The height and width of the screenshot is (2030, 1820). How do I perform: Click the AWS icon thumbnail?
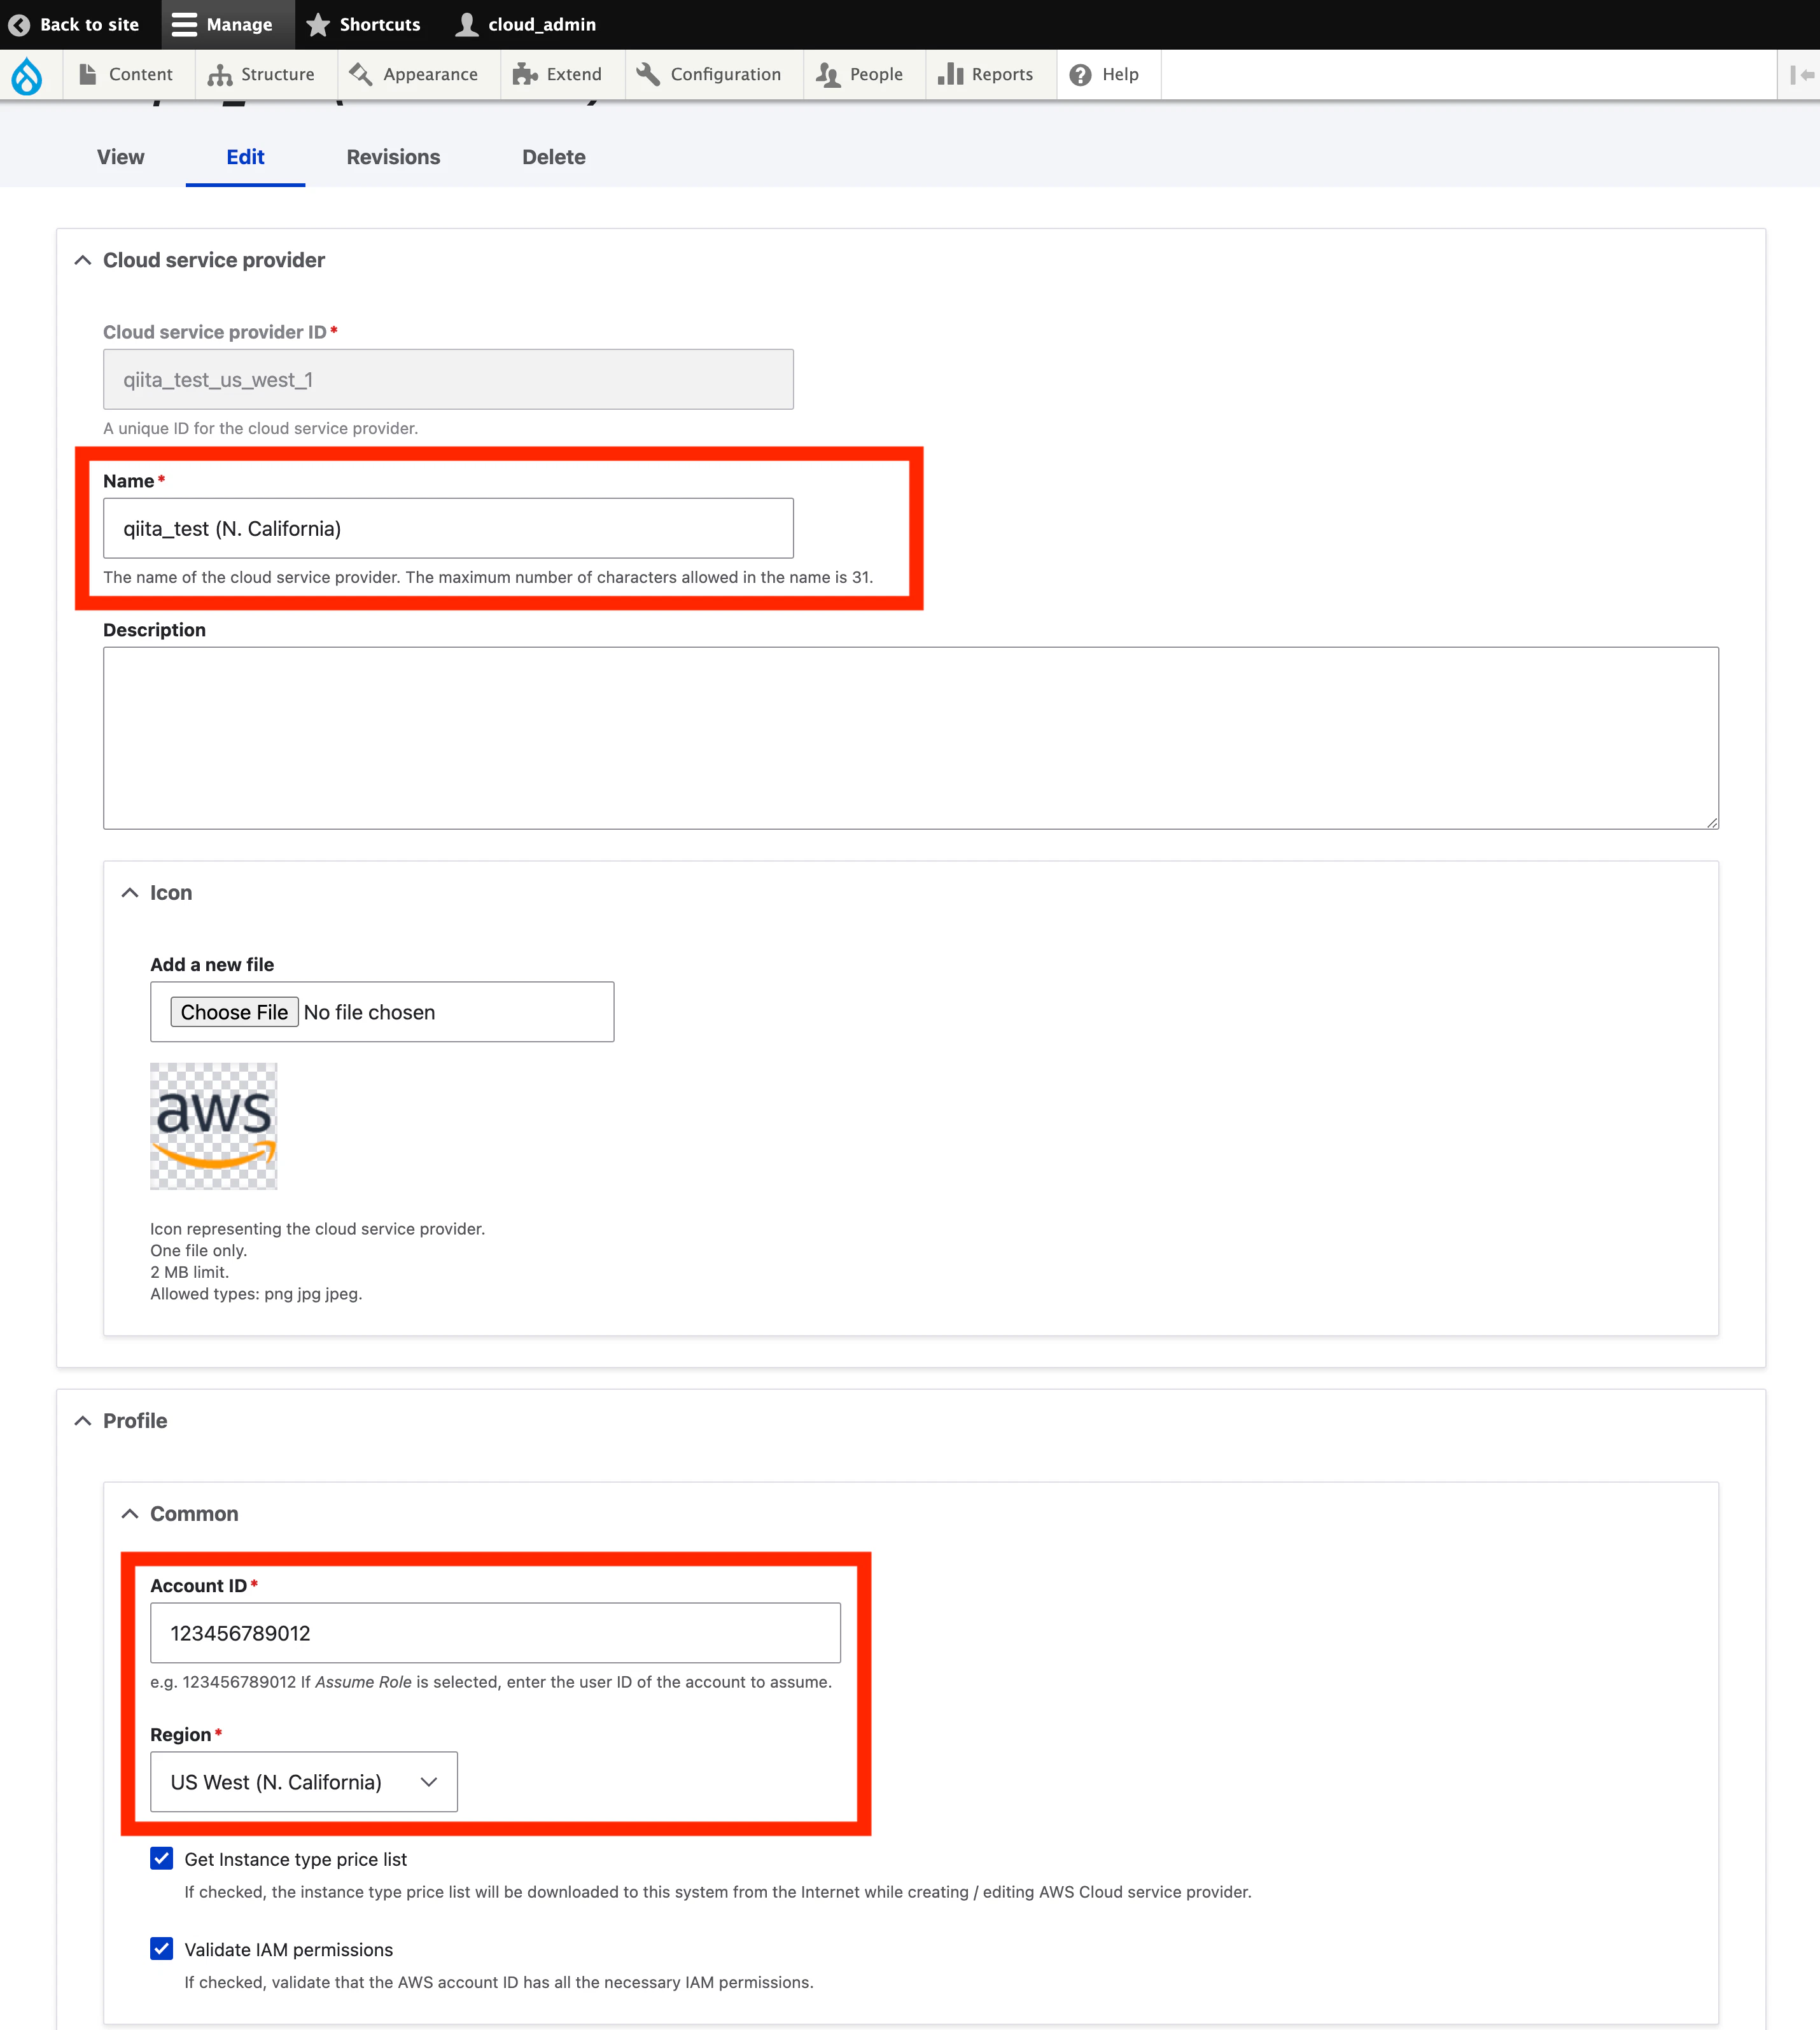click(x=214, y=1126)
